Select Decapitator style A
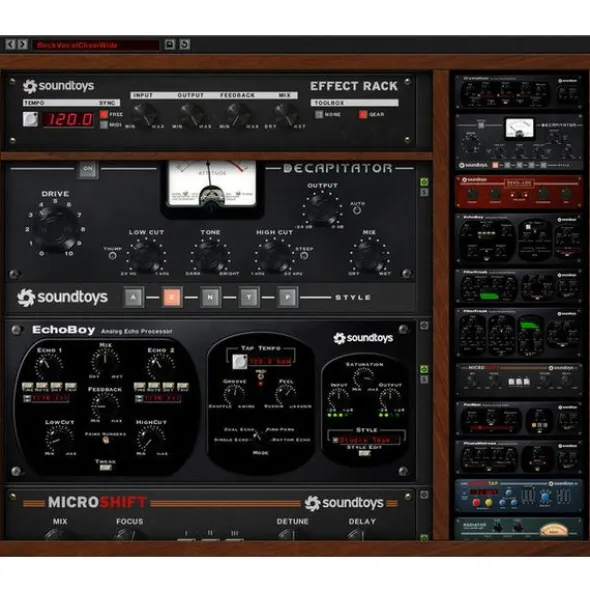The image size is (590, 591). point(133,297)
